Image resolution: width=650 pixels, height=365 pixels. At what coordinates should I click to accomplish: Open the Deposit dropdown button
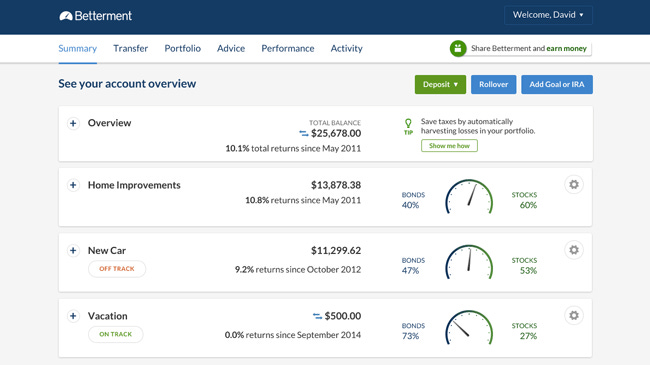pyautogui.click(x=440, y=85)
